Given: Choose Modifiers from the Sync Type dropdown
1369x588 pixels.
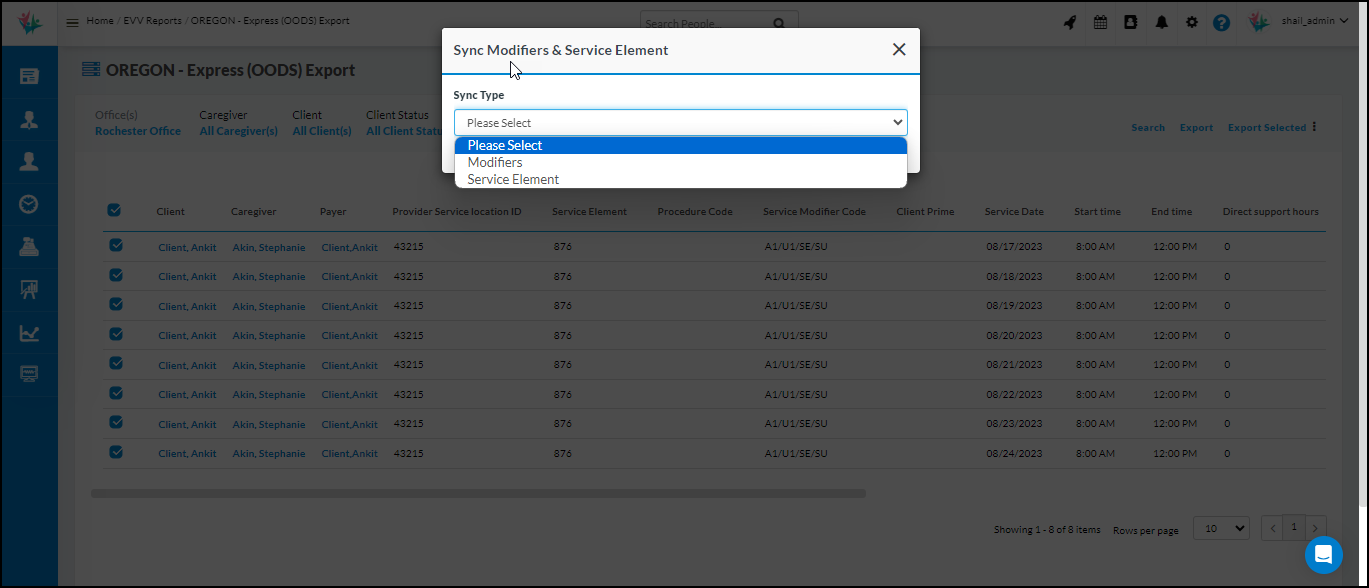Looking at the screenshot, I should click(497, 161).
